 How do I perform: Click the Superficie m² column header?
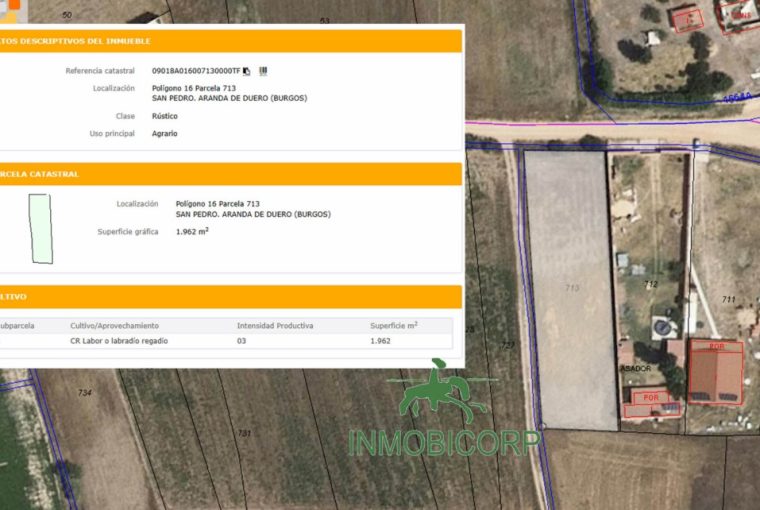tap(393, 326)
